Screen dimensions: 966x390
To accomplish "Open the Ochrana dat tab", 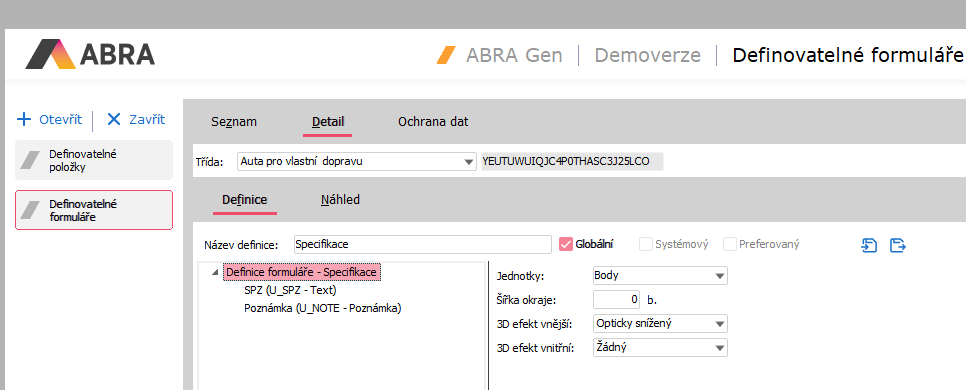I will tap(433, 121).
